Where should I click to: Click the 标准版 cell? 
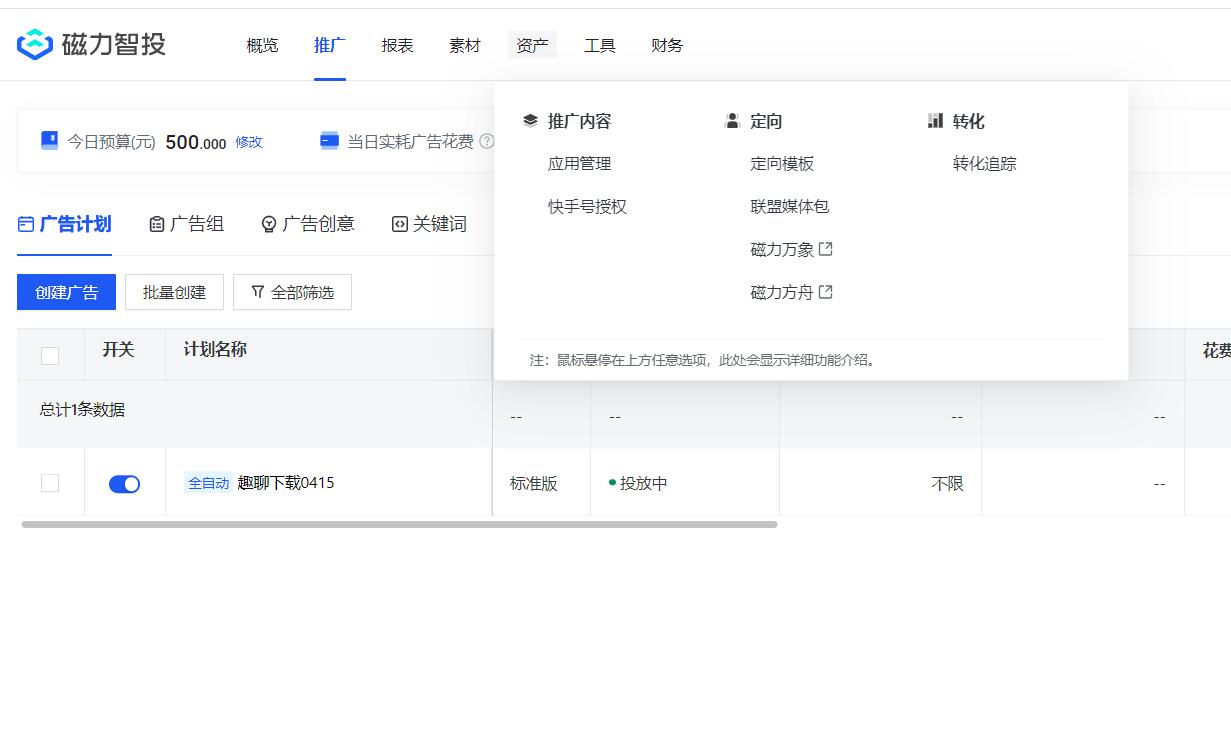534,484
